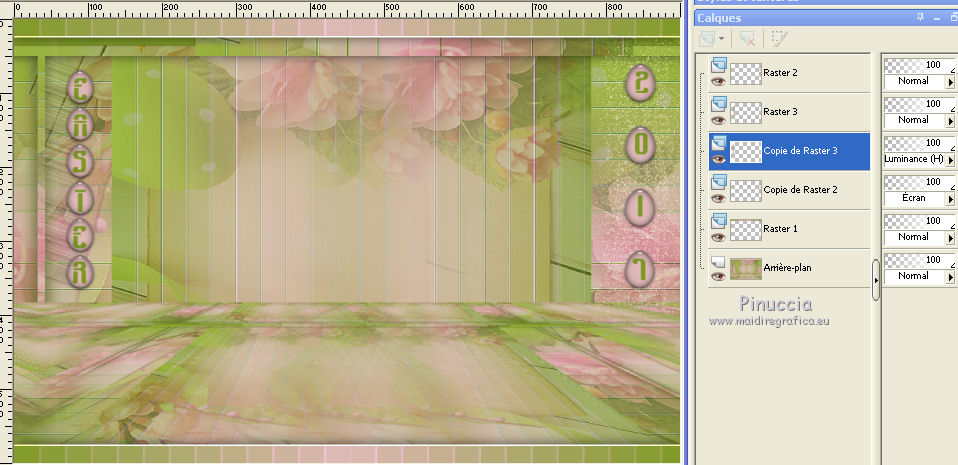Open the blend mode dropdown for Raster 3
The image size is (958, 465).
(x=950, y=121)
